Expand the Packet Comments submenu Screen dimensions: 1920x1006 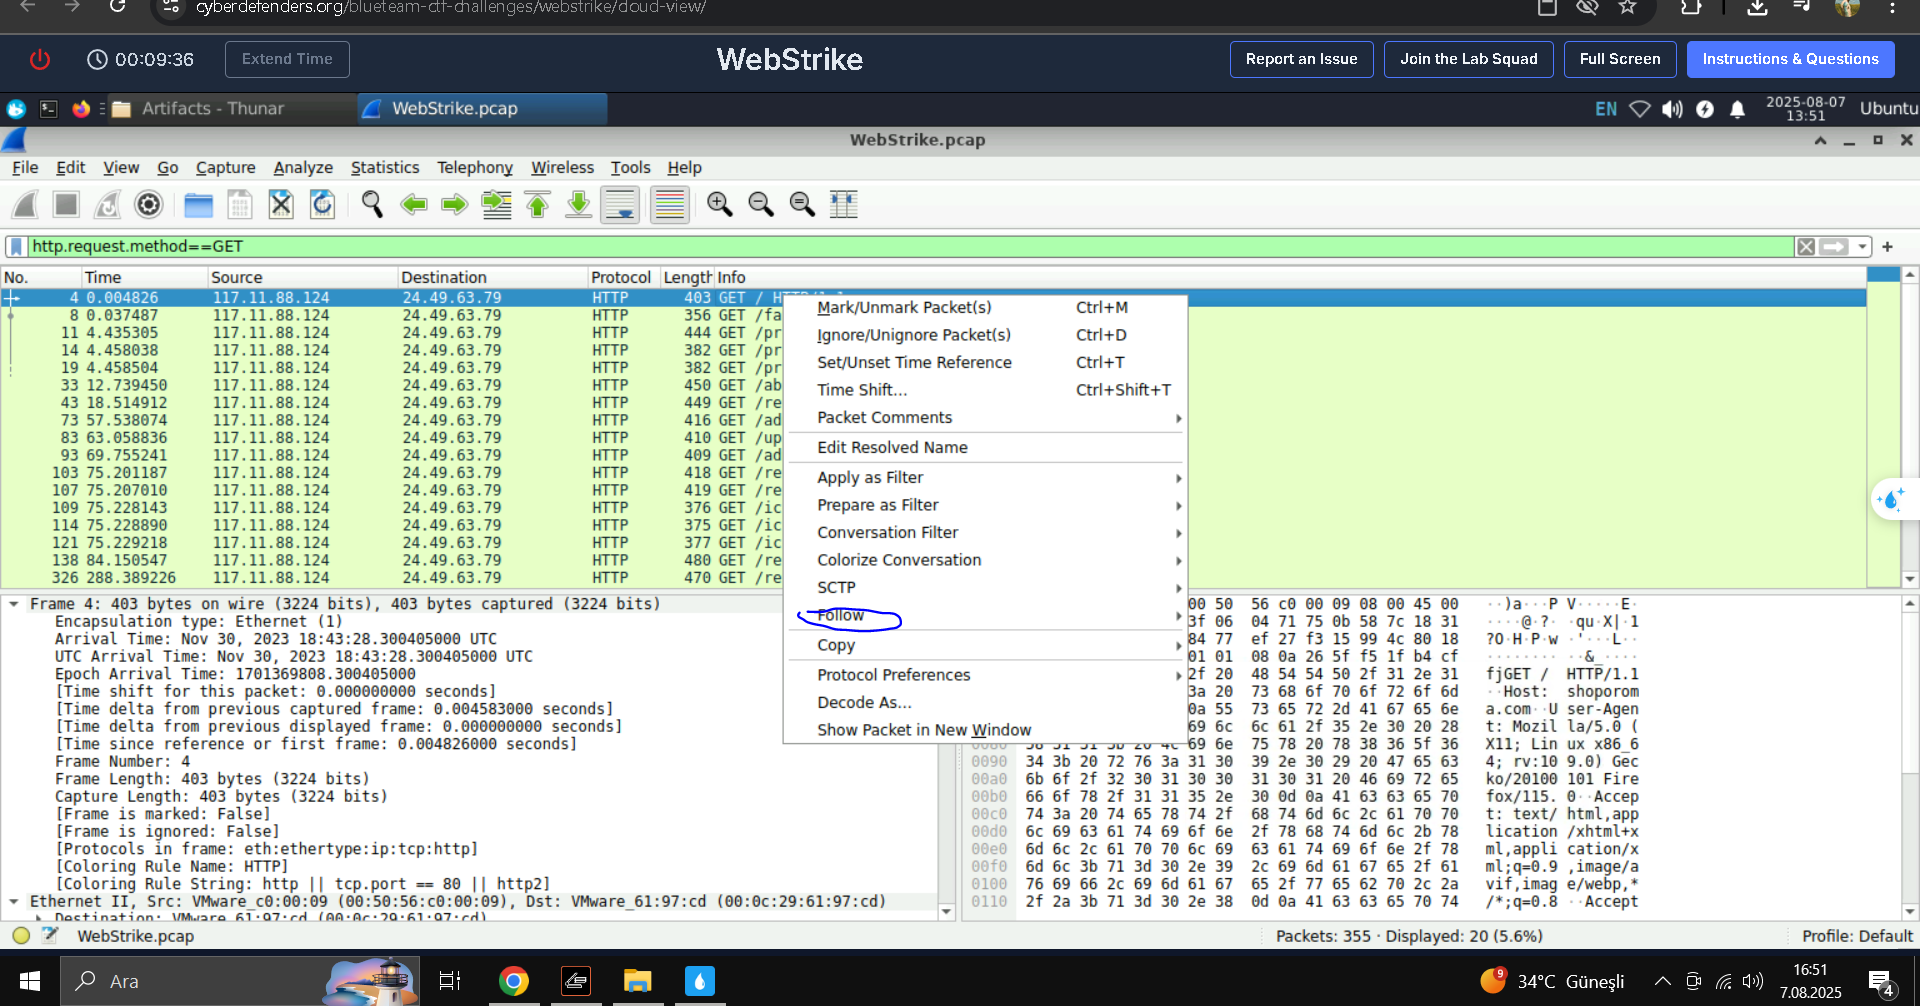pos(985,418)
